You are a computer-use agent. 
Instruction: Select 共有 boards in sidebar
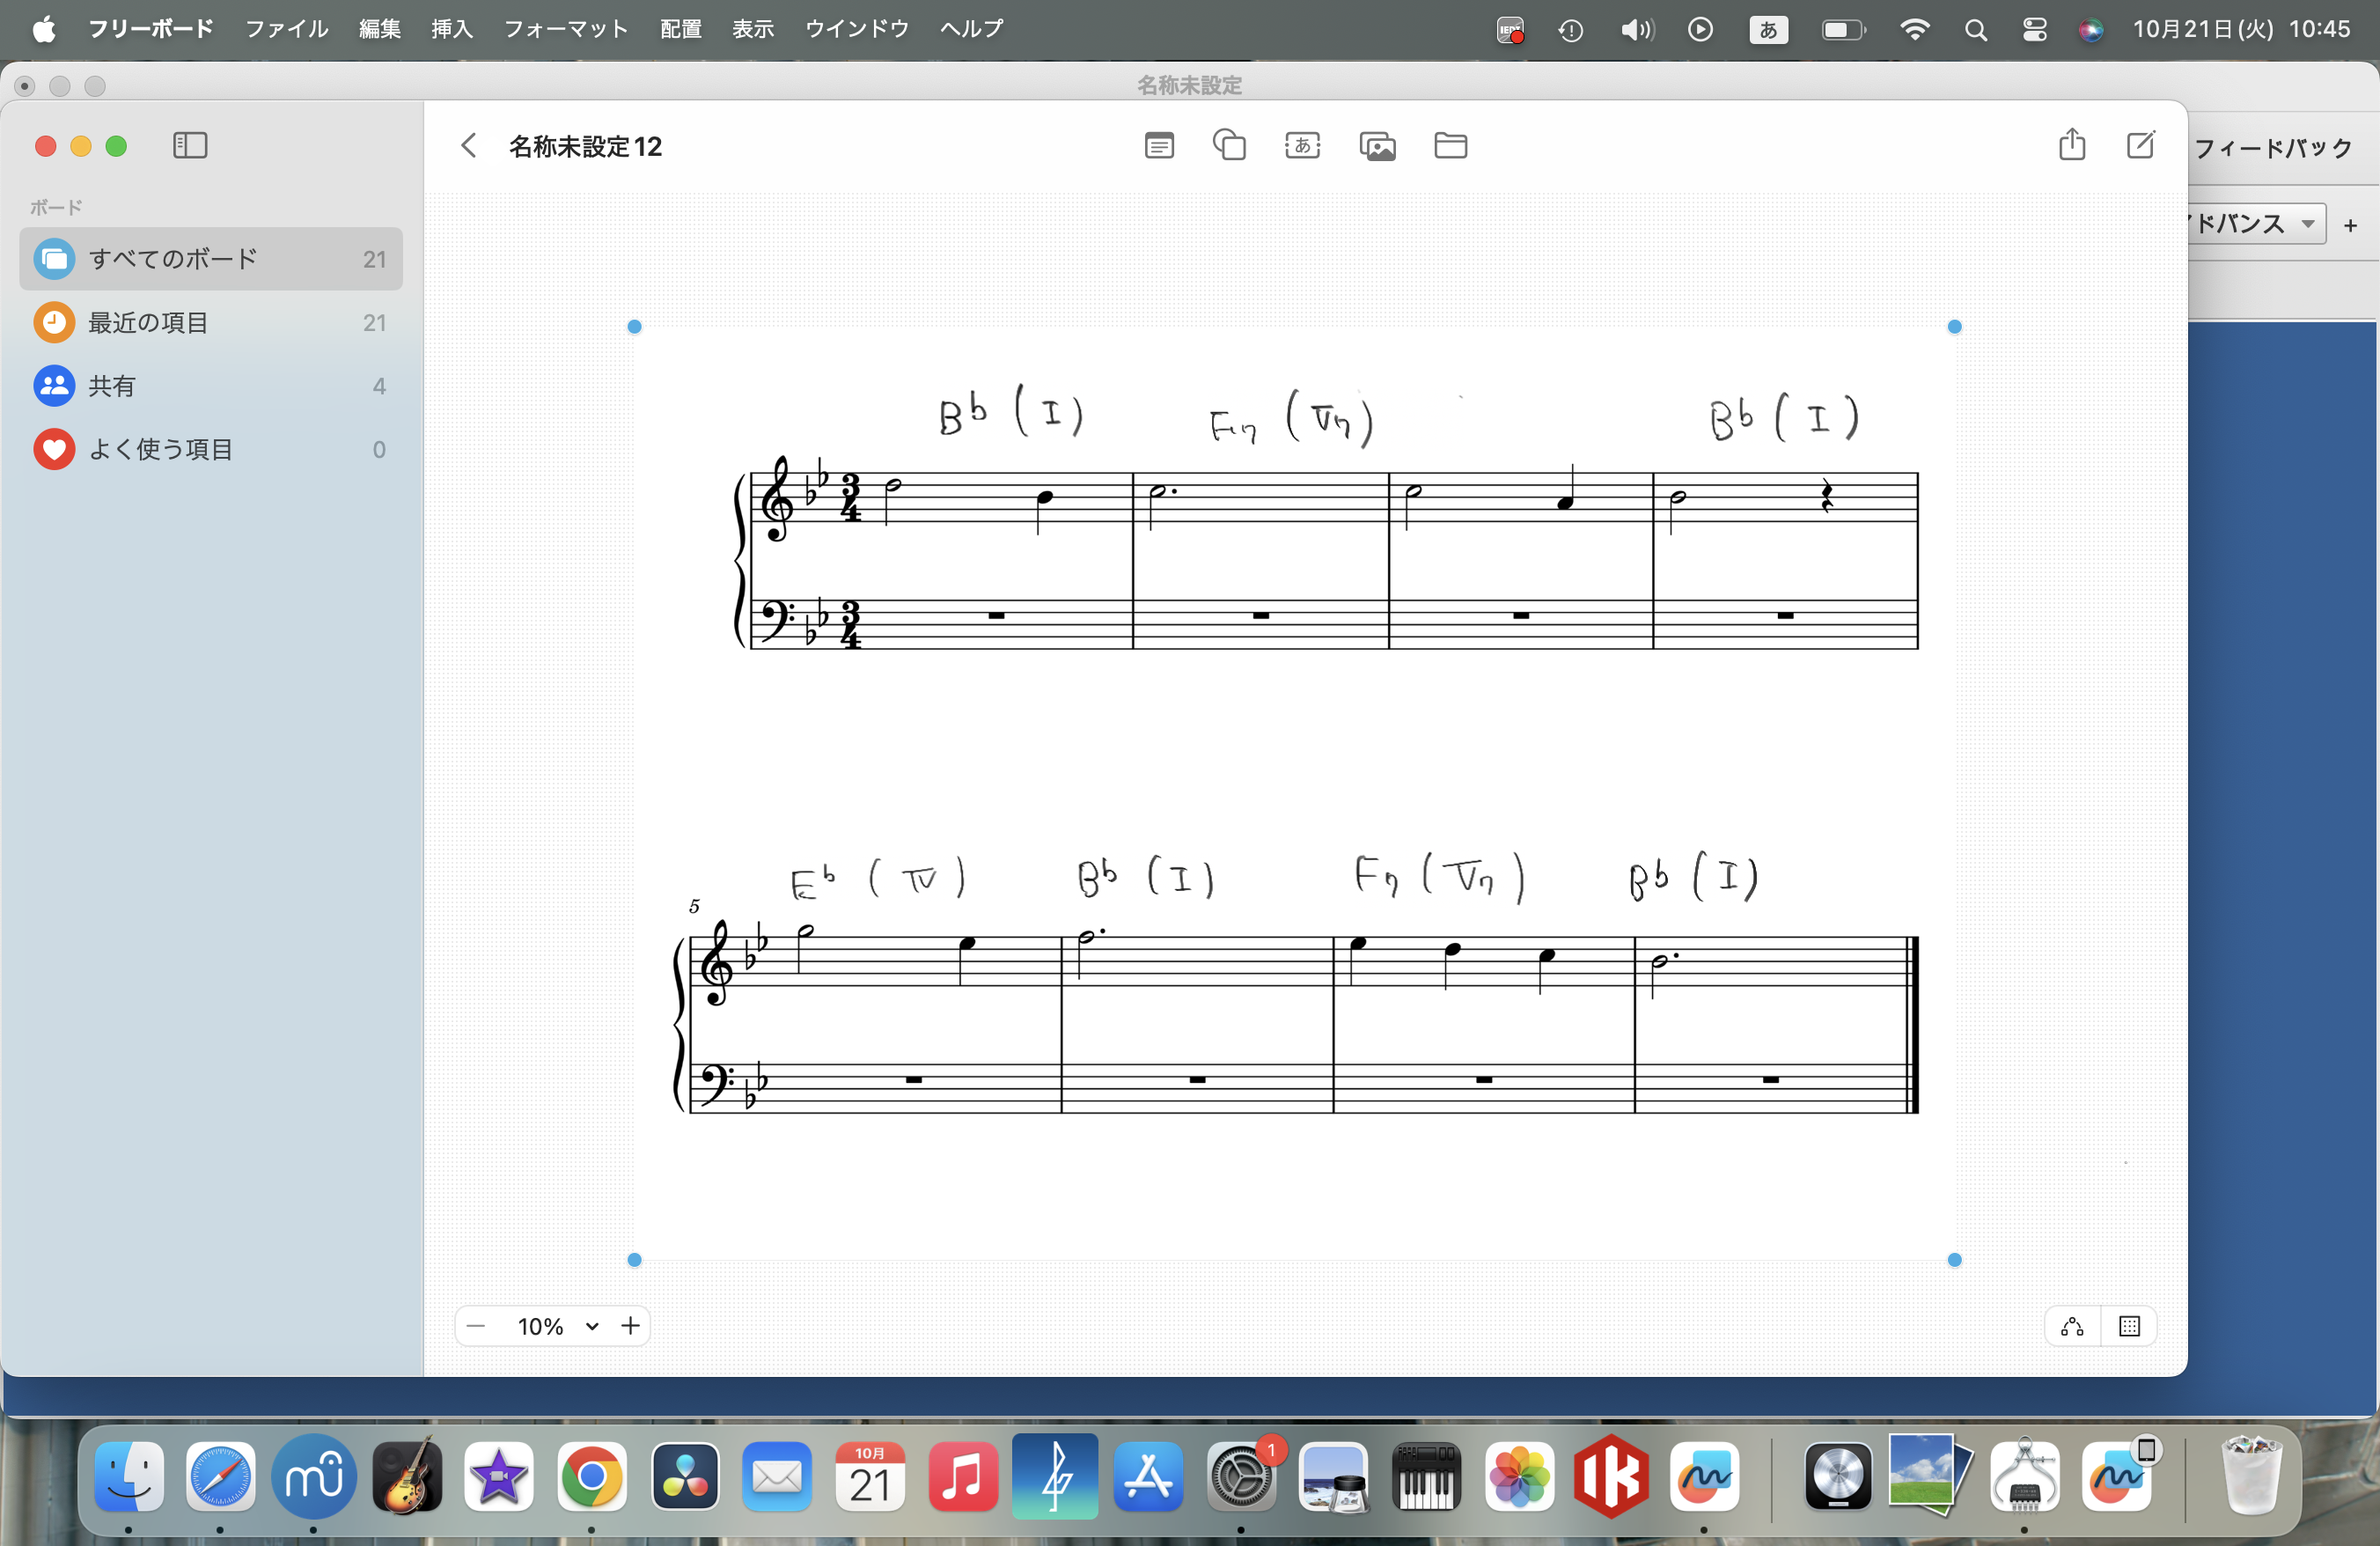[111, 386]
